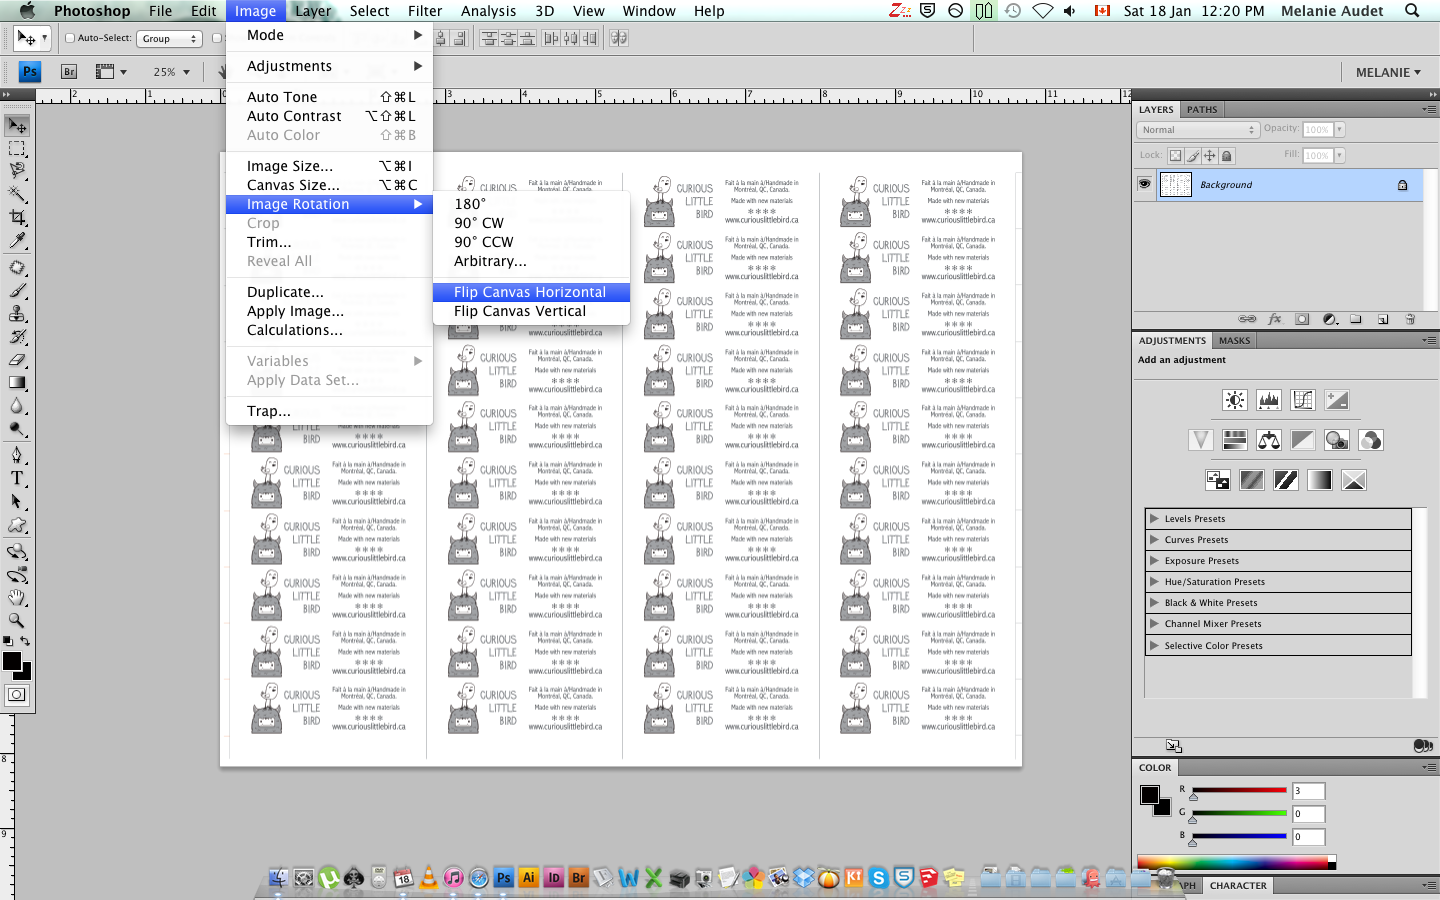This screenshot has width=1440, height=900.
Task: Add an Exposure adjustment
Action: click(1337, 400)
